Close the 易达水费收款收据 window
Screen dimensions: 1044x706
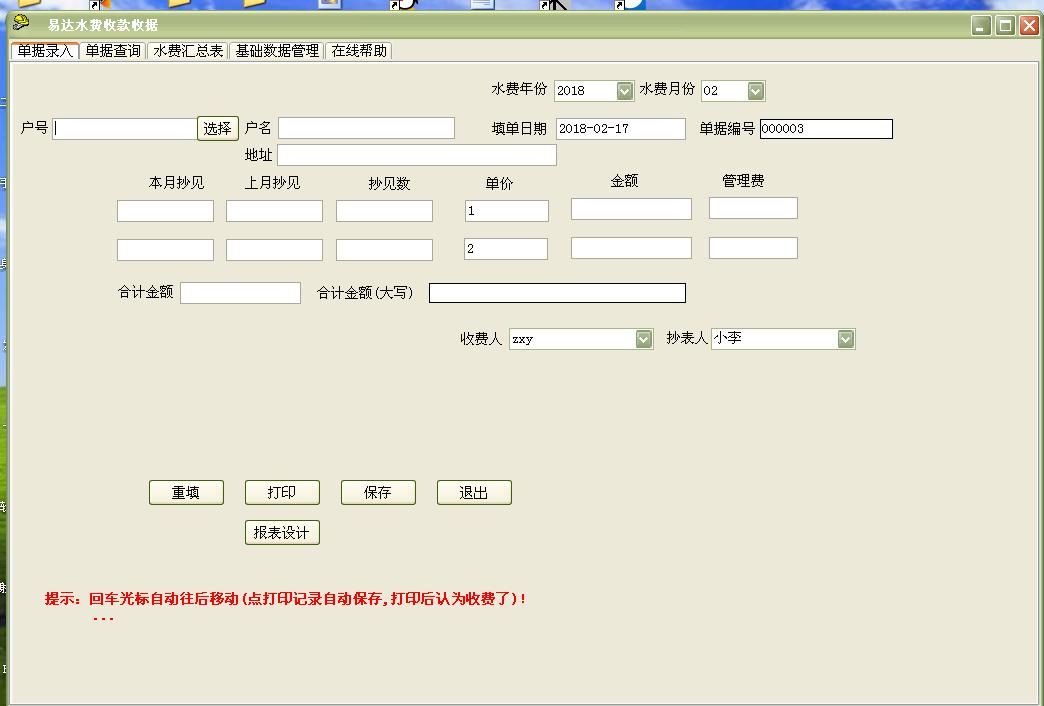click(1029, 26)
